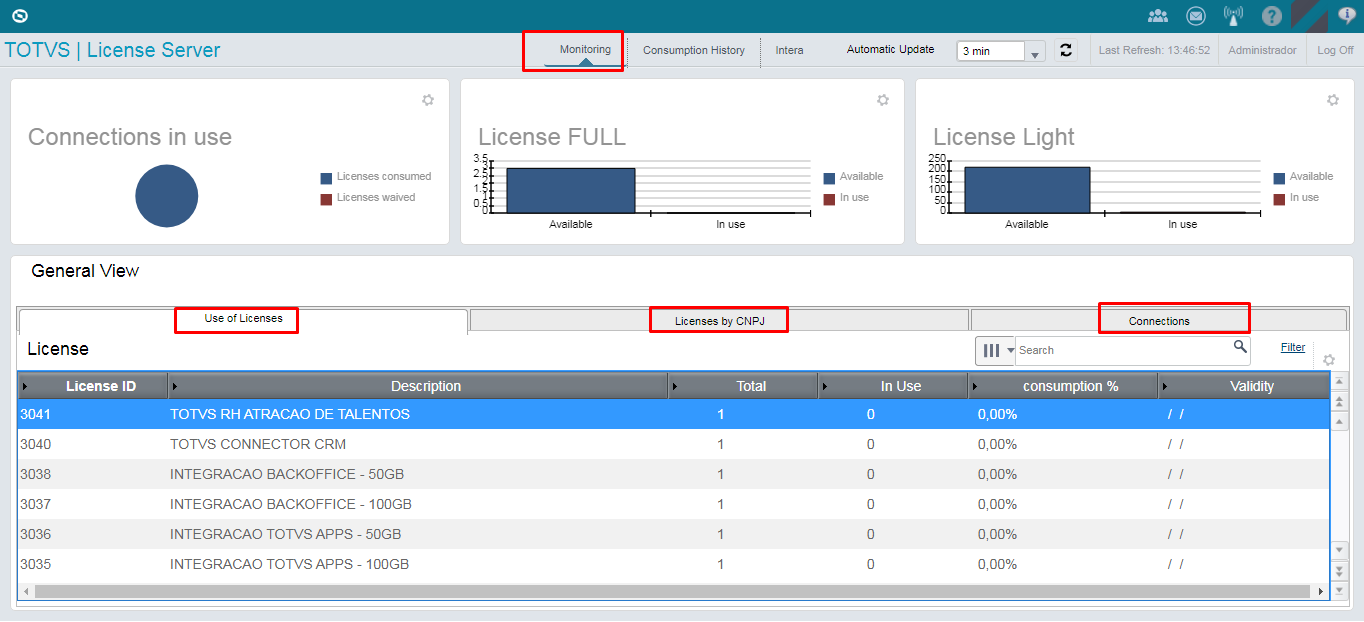Select row TOTVS RH ATRACAO DE TALENTOS
The height and width of the screenshot is (622, 1364).
(x=673, y=414)
